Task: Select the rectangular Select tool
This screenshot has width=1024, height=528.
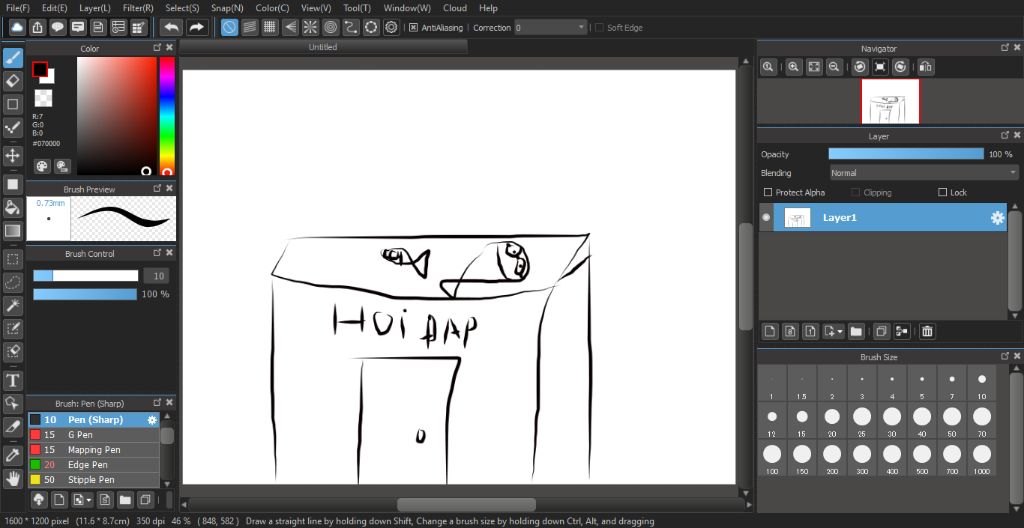Action: click(12, 259)
